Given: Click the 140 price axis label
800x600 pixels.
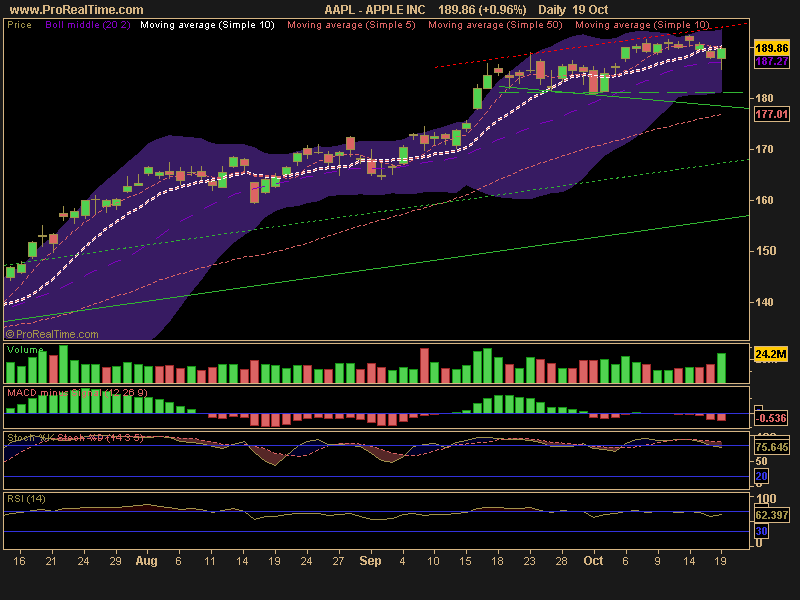Looking at the screenshot, I should click(764, 302).
